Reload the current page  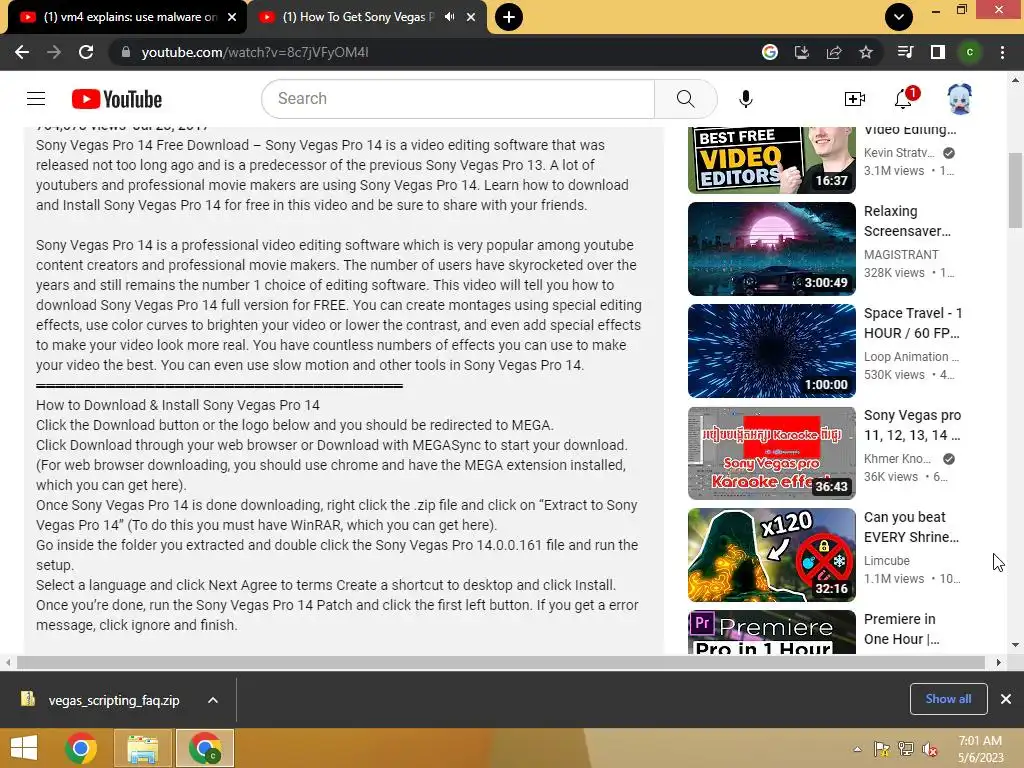click(x=86, y=52)
